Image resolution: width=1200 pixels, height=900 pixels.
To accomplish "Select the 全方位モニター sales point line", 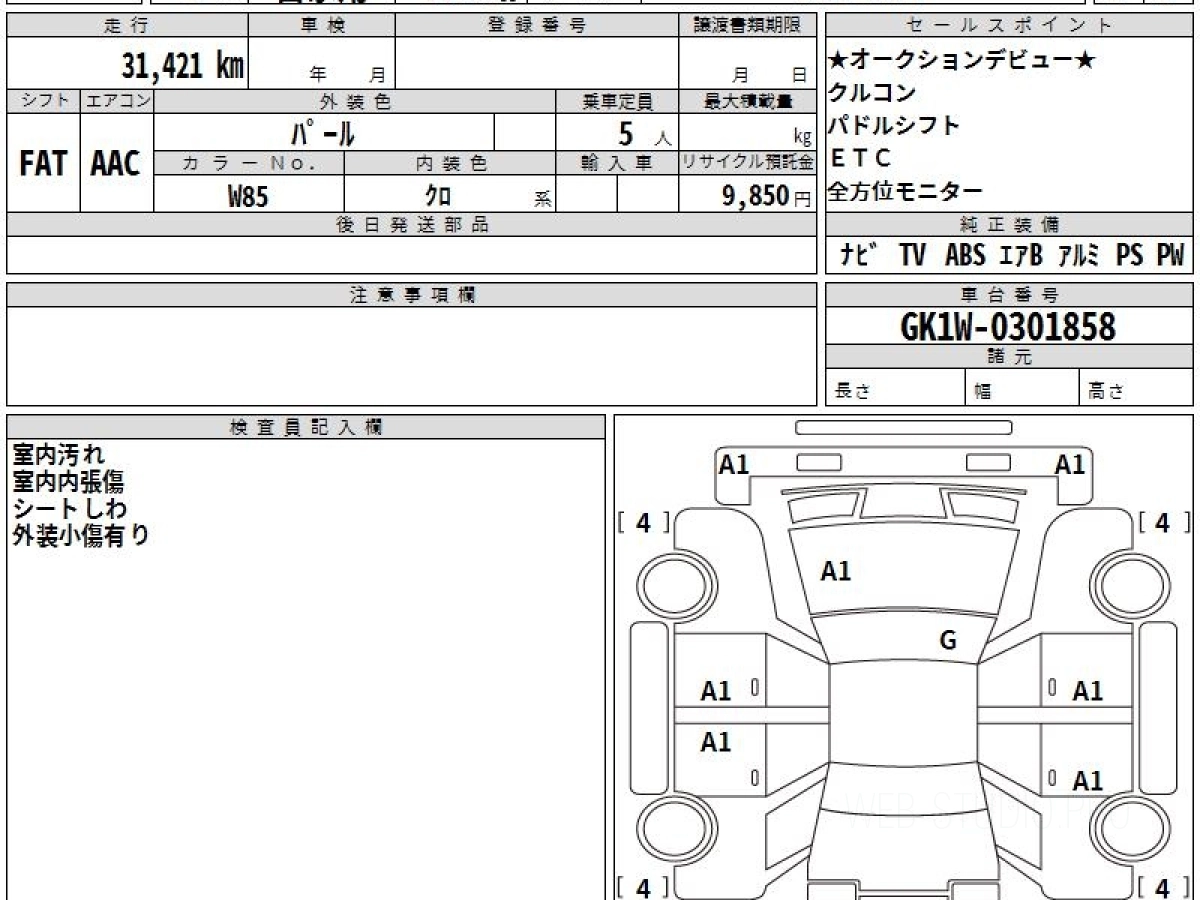I will [x=905, y=191].
